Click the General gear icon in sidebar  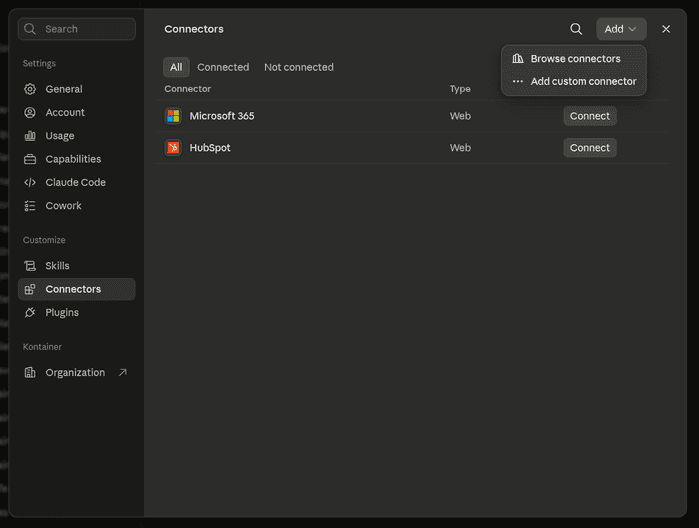(30, 89)
